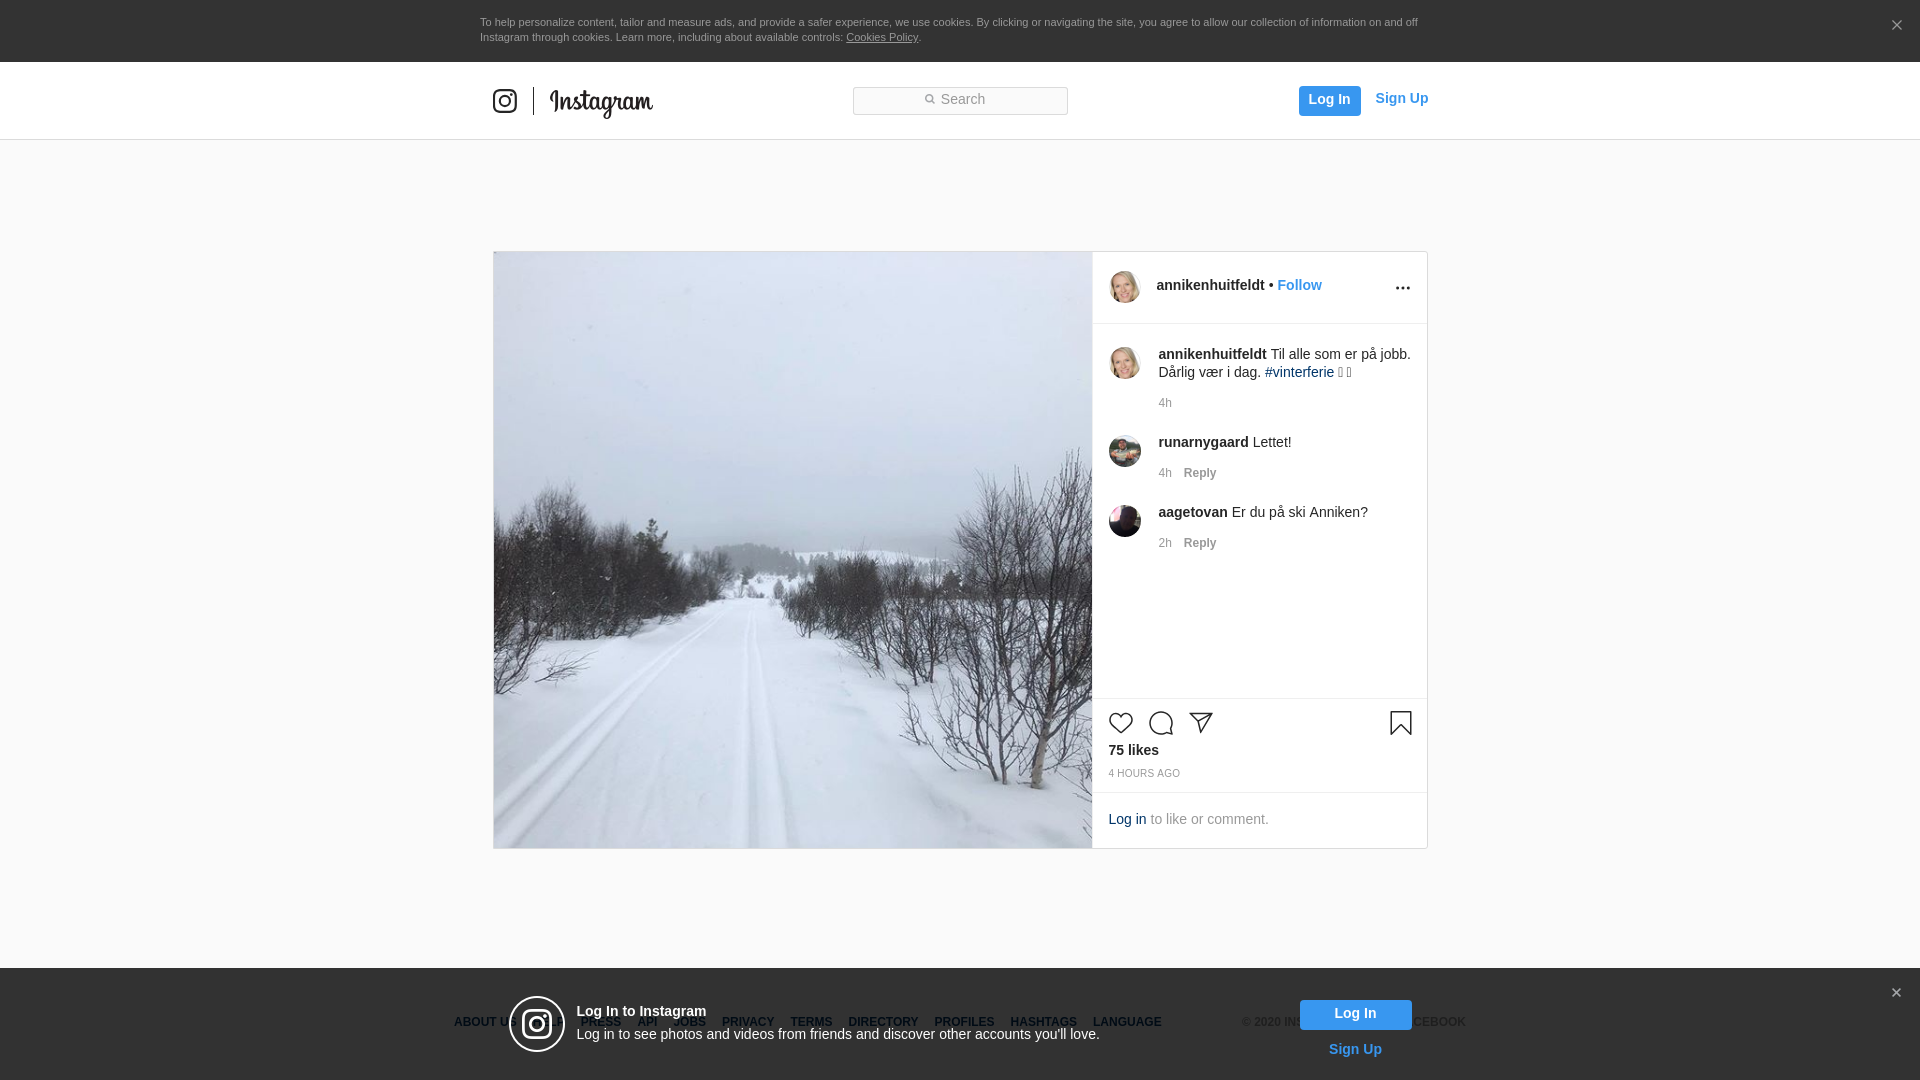Click the Sign Up header link
The height and width of the screenshot is (1080, 1920).
point(1401,98)
